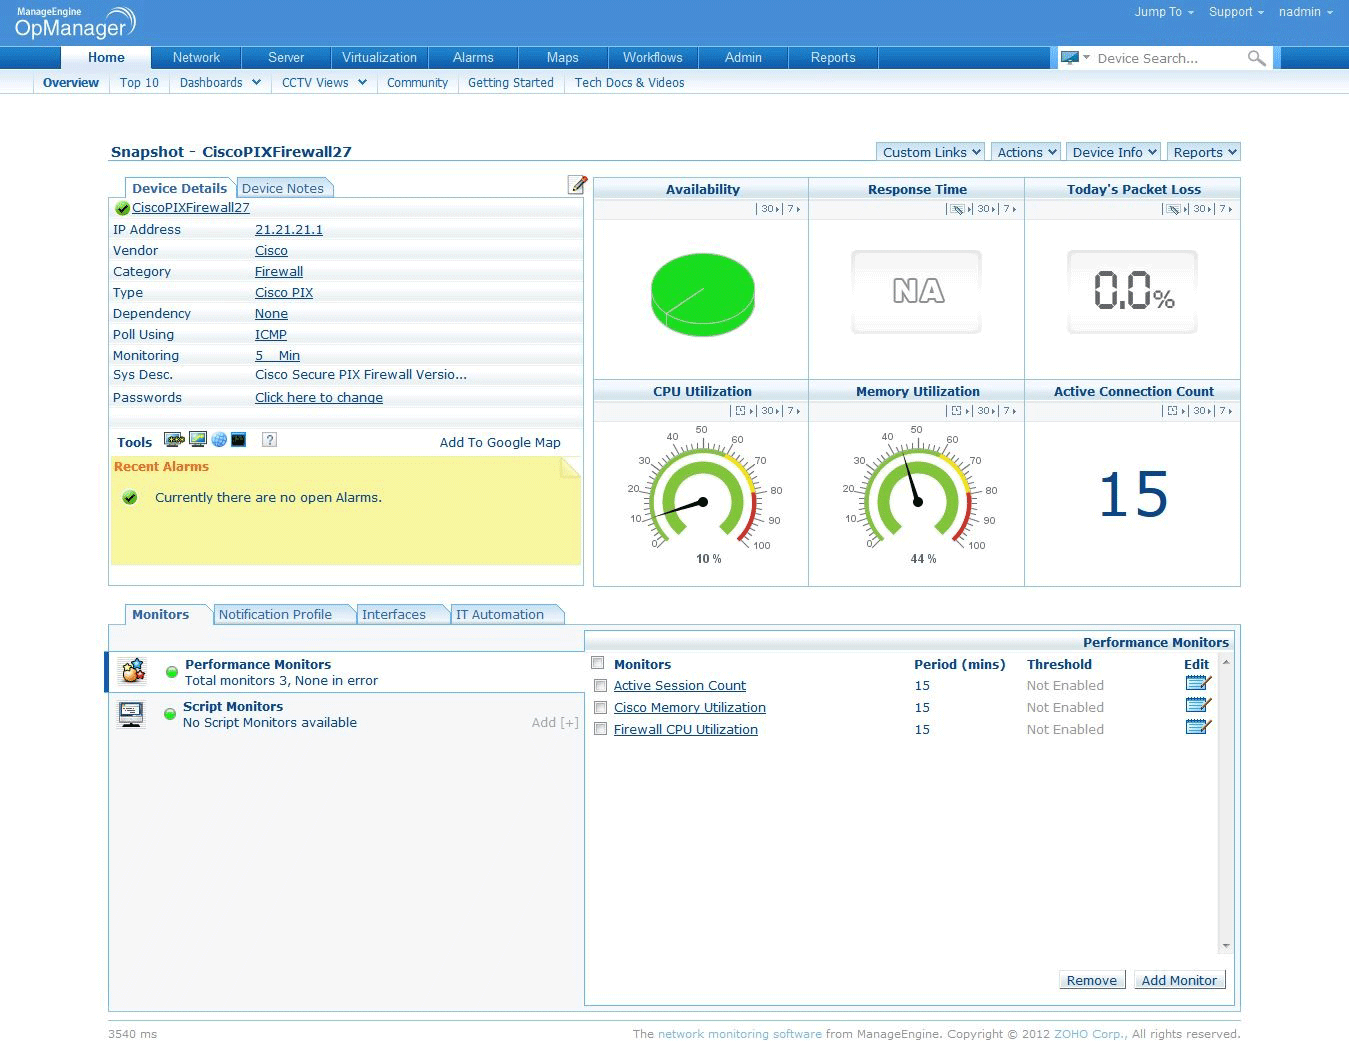
Task: Edit the Active Session Count monitor
Action: click(1197, 684)
